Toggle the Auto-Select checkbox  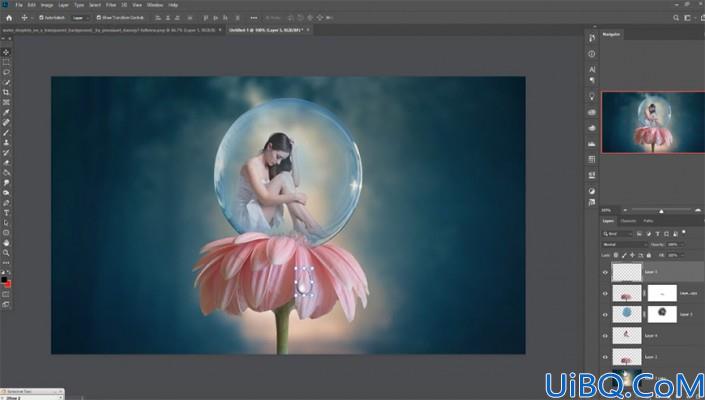(x=41, y=18)
